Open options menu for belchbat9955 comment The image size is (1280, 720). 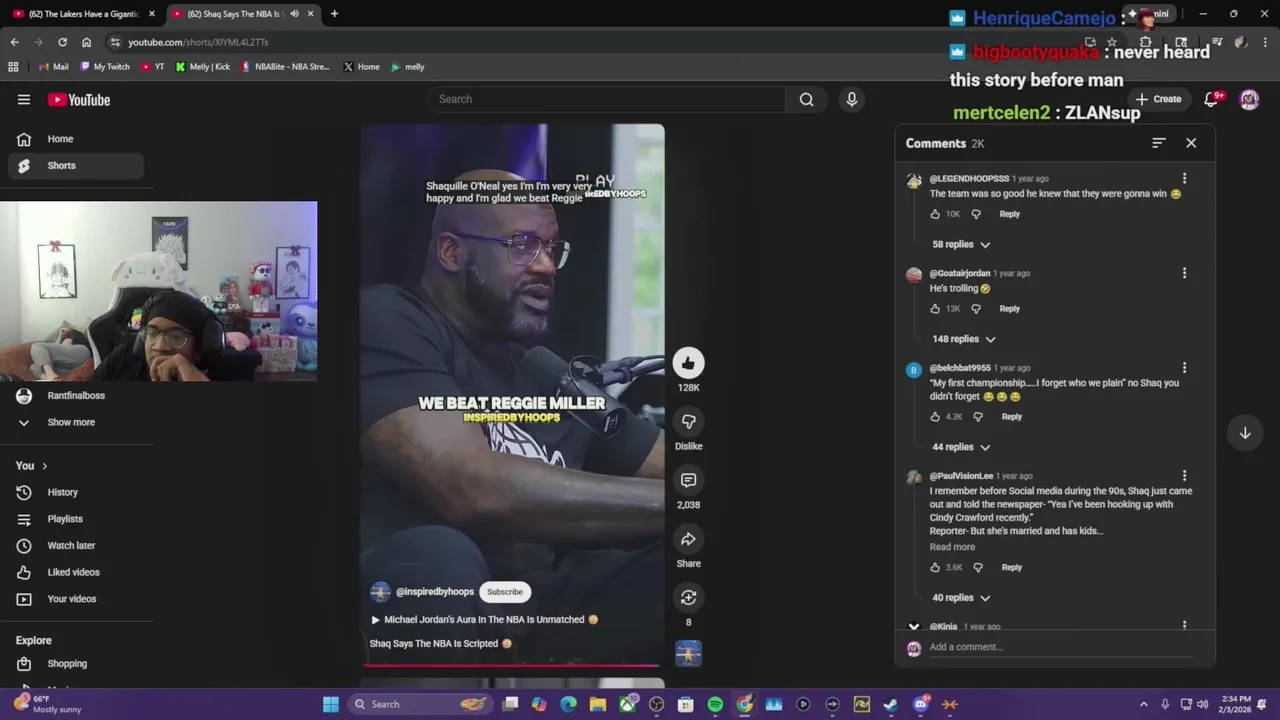tap(1184, 368)
